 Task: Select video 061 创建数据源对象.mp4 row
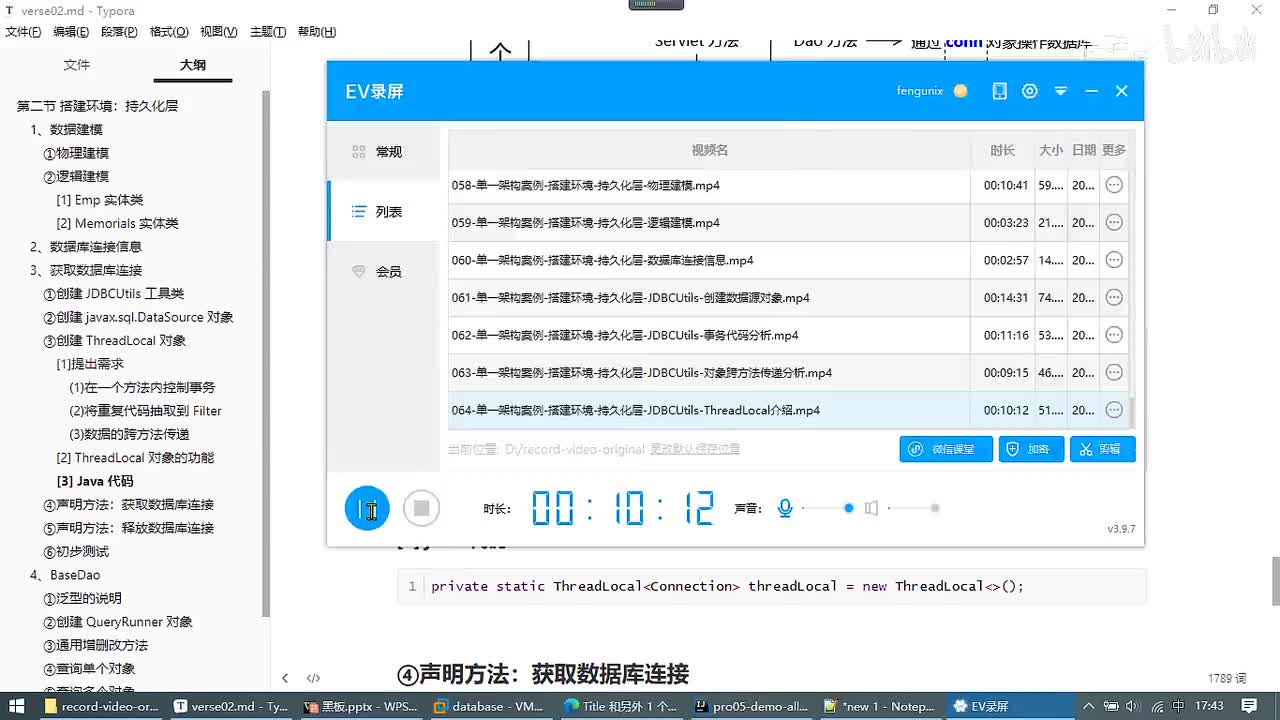788,297
